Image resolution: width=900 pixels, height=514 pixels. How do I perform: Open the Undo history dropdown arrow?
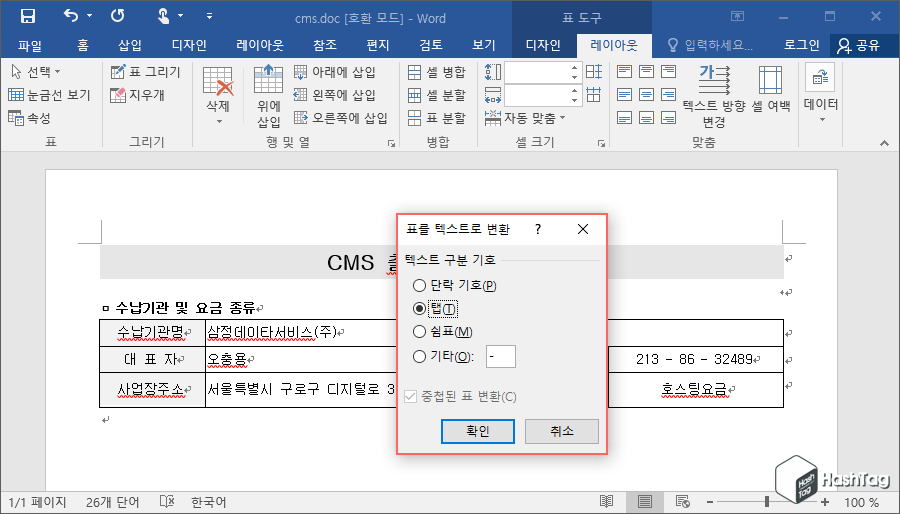coord(89,16)
